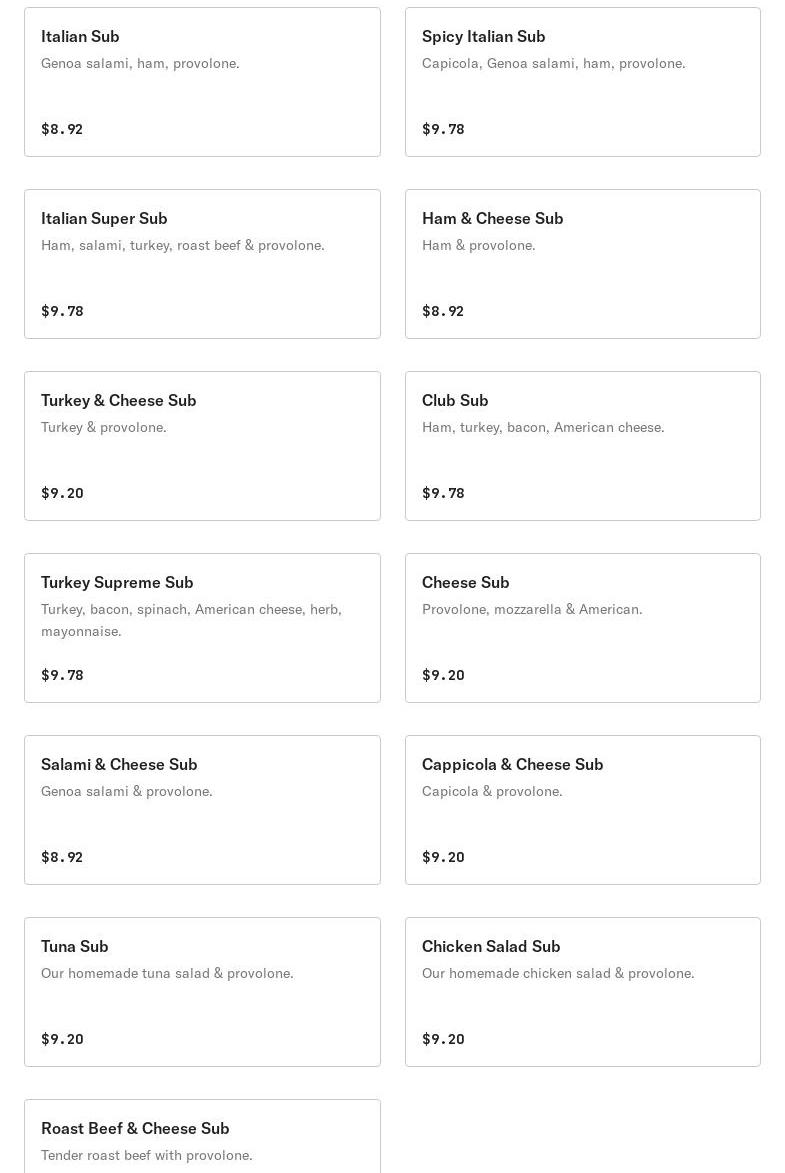Select the Spicy Italian Sub card
This screenshot has height=1173, width=785.
coord(583,82)
